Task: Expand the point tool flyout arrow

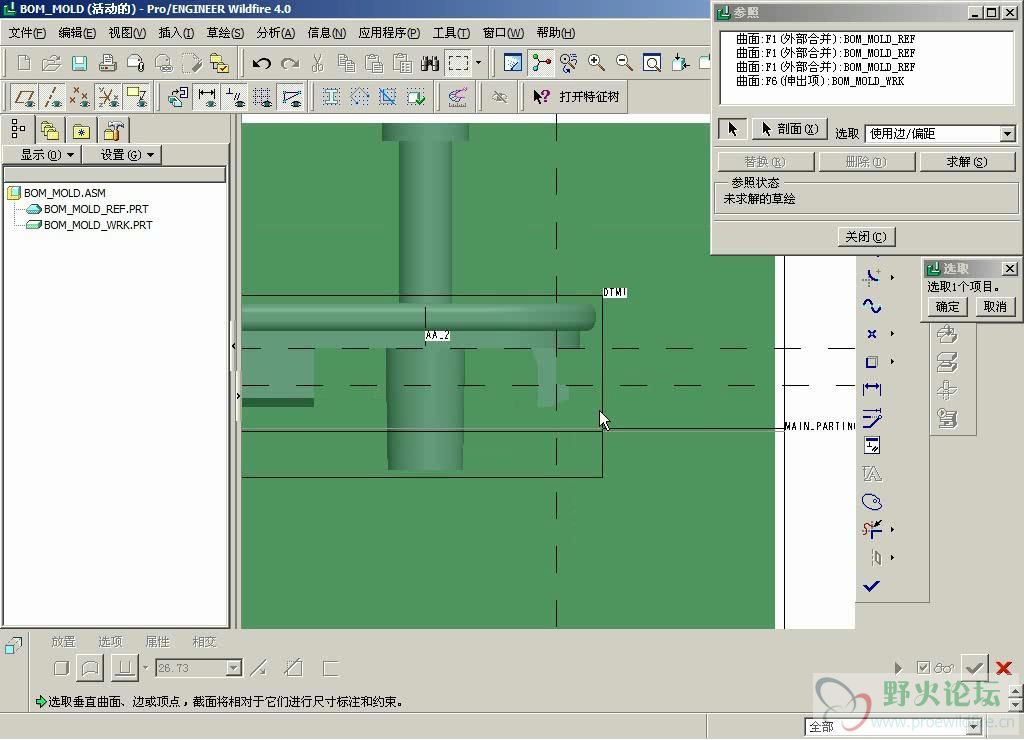Action: [892, 334]
